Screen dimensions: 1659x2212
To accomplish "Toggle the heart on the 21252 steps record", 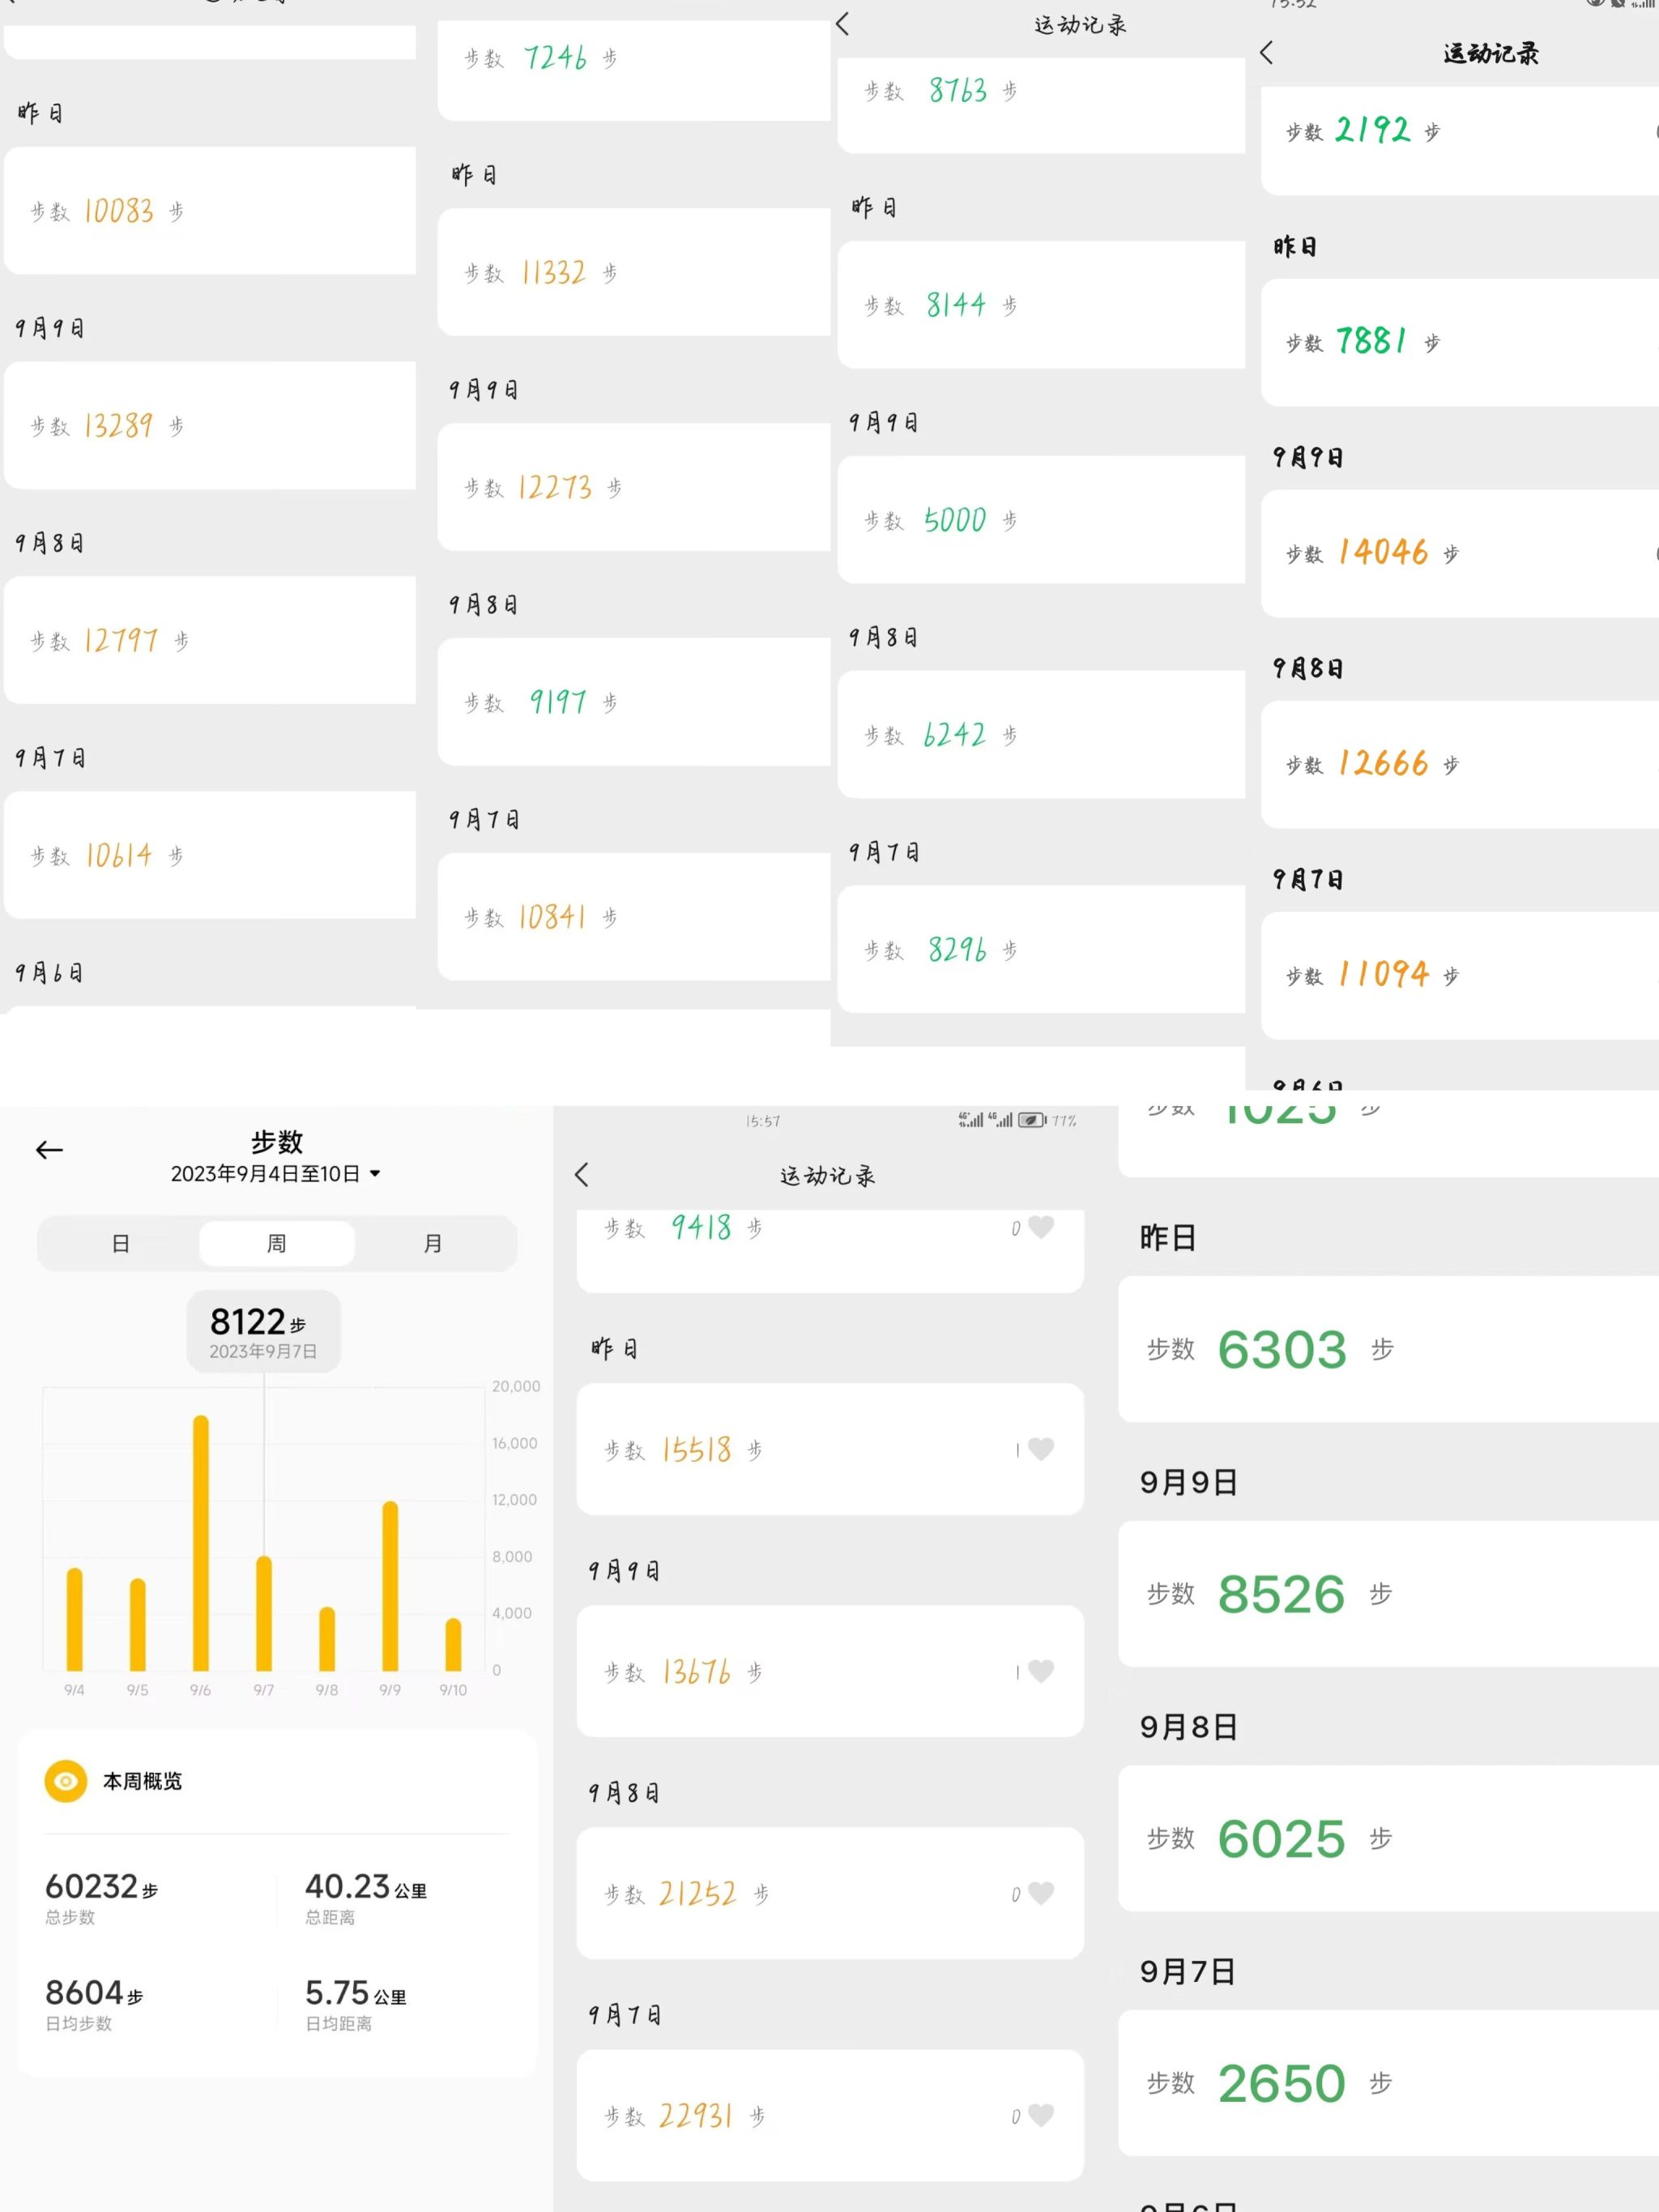I will pos(1041,1892).
